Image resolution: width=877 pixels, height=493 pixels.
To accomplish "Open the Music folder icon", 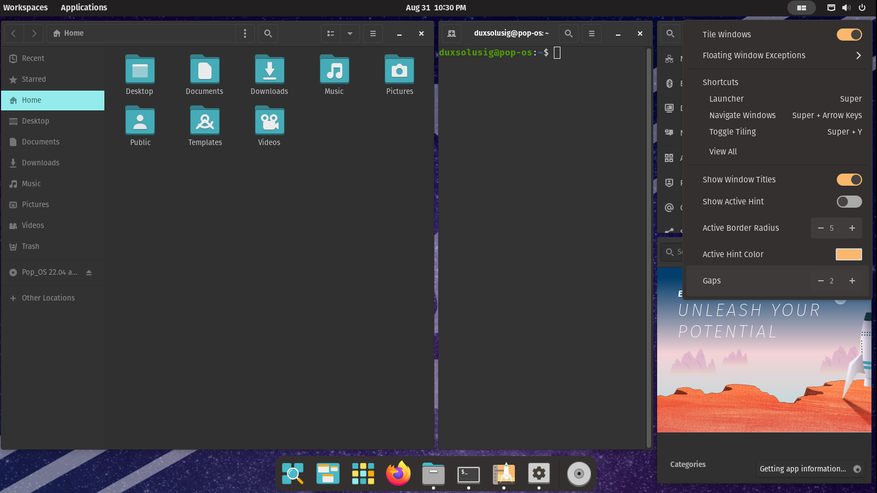I will coord(334,72).
